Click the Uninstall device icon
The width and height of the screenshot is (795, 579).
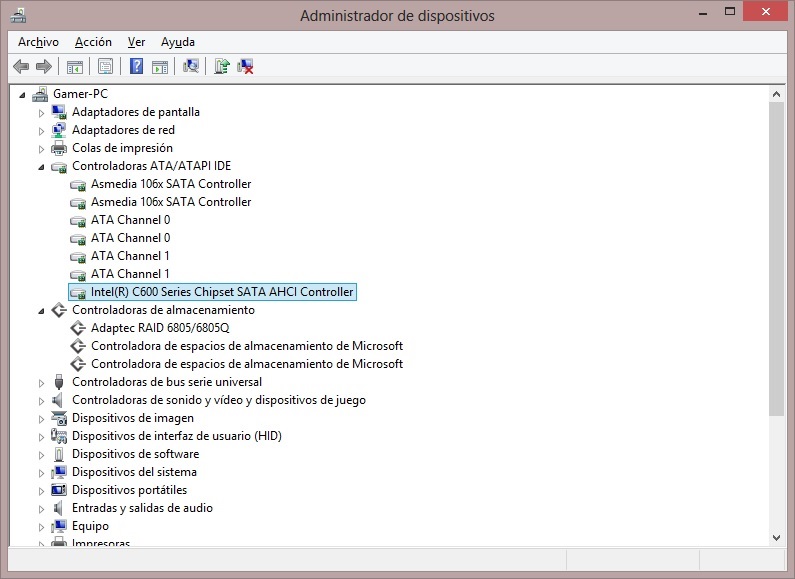point(245,66)
